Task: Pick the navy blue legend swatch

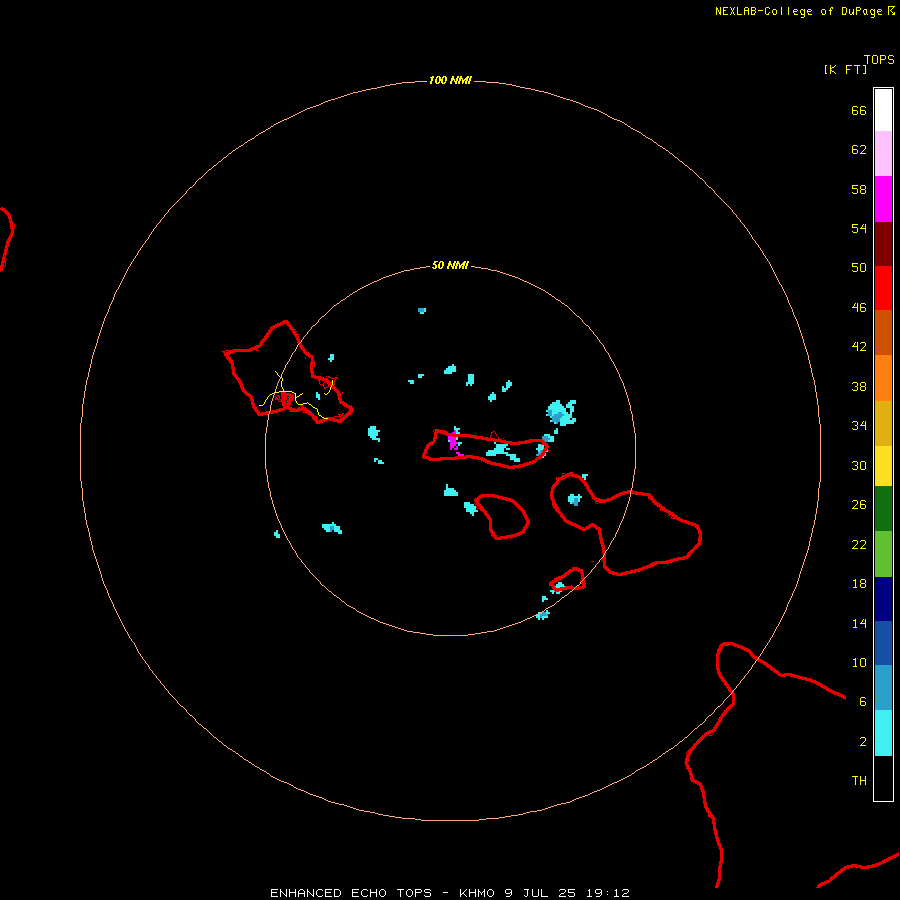Action: point(883,599)
